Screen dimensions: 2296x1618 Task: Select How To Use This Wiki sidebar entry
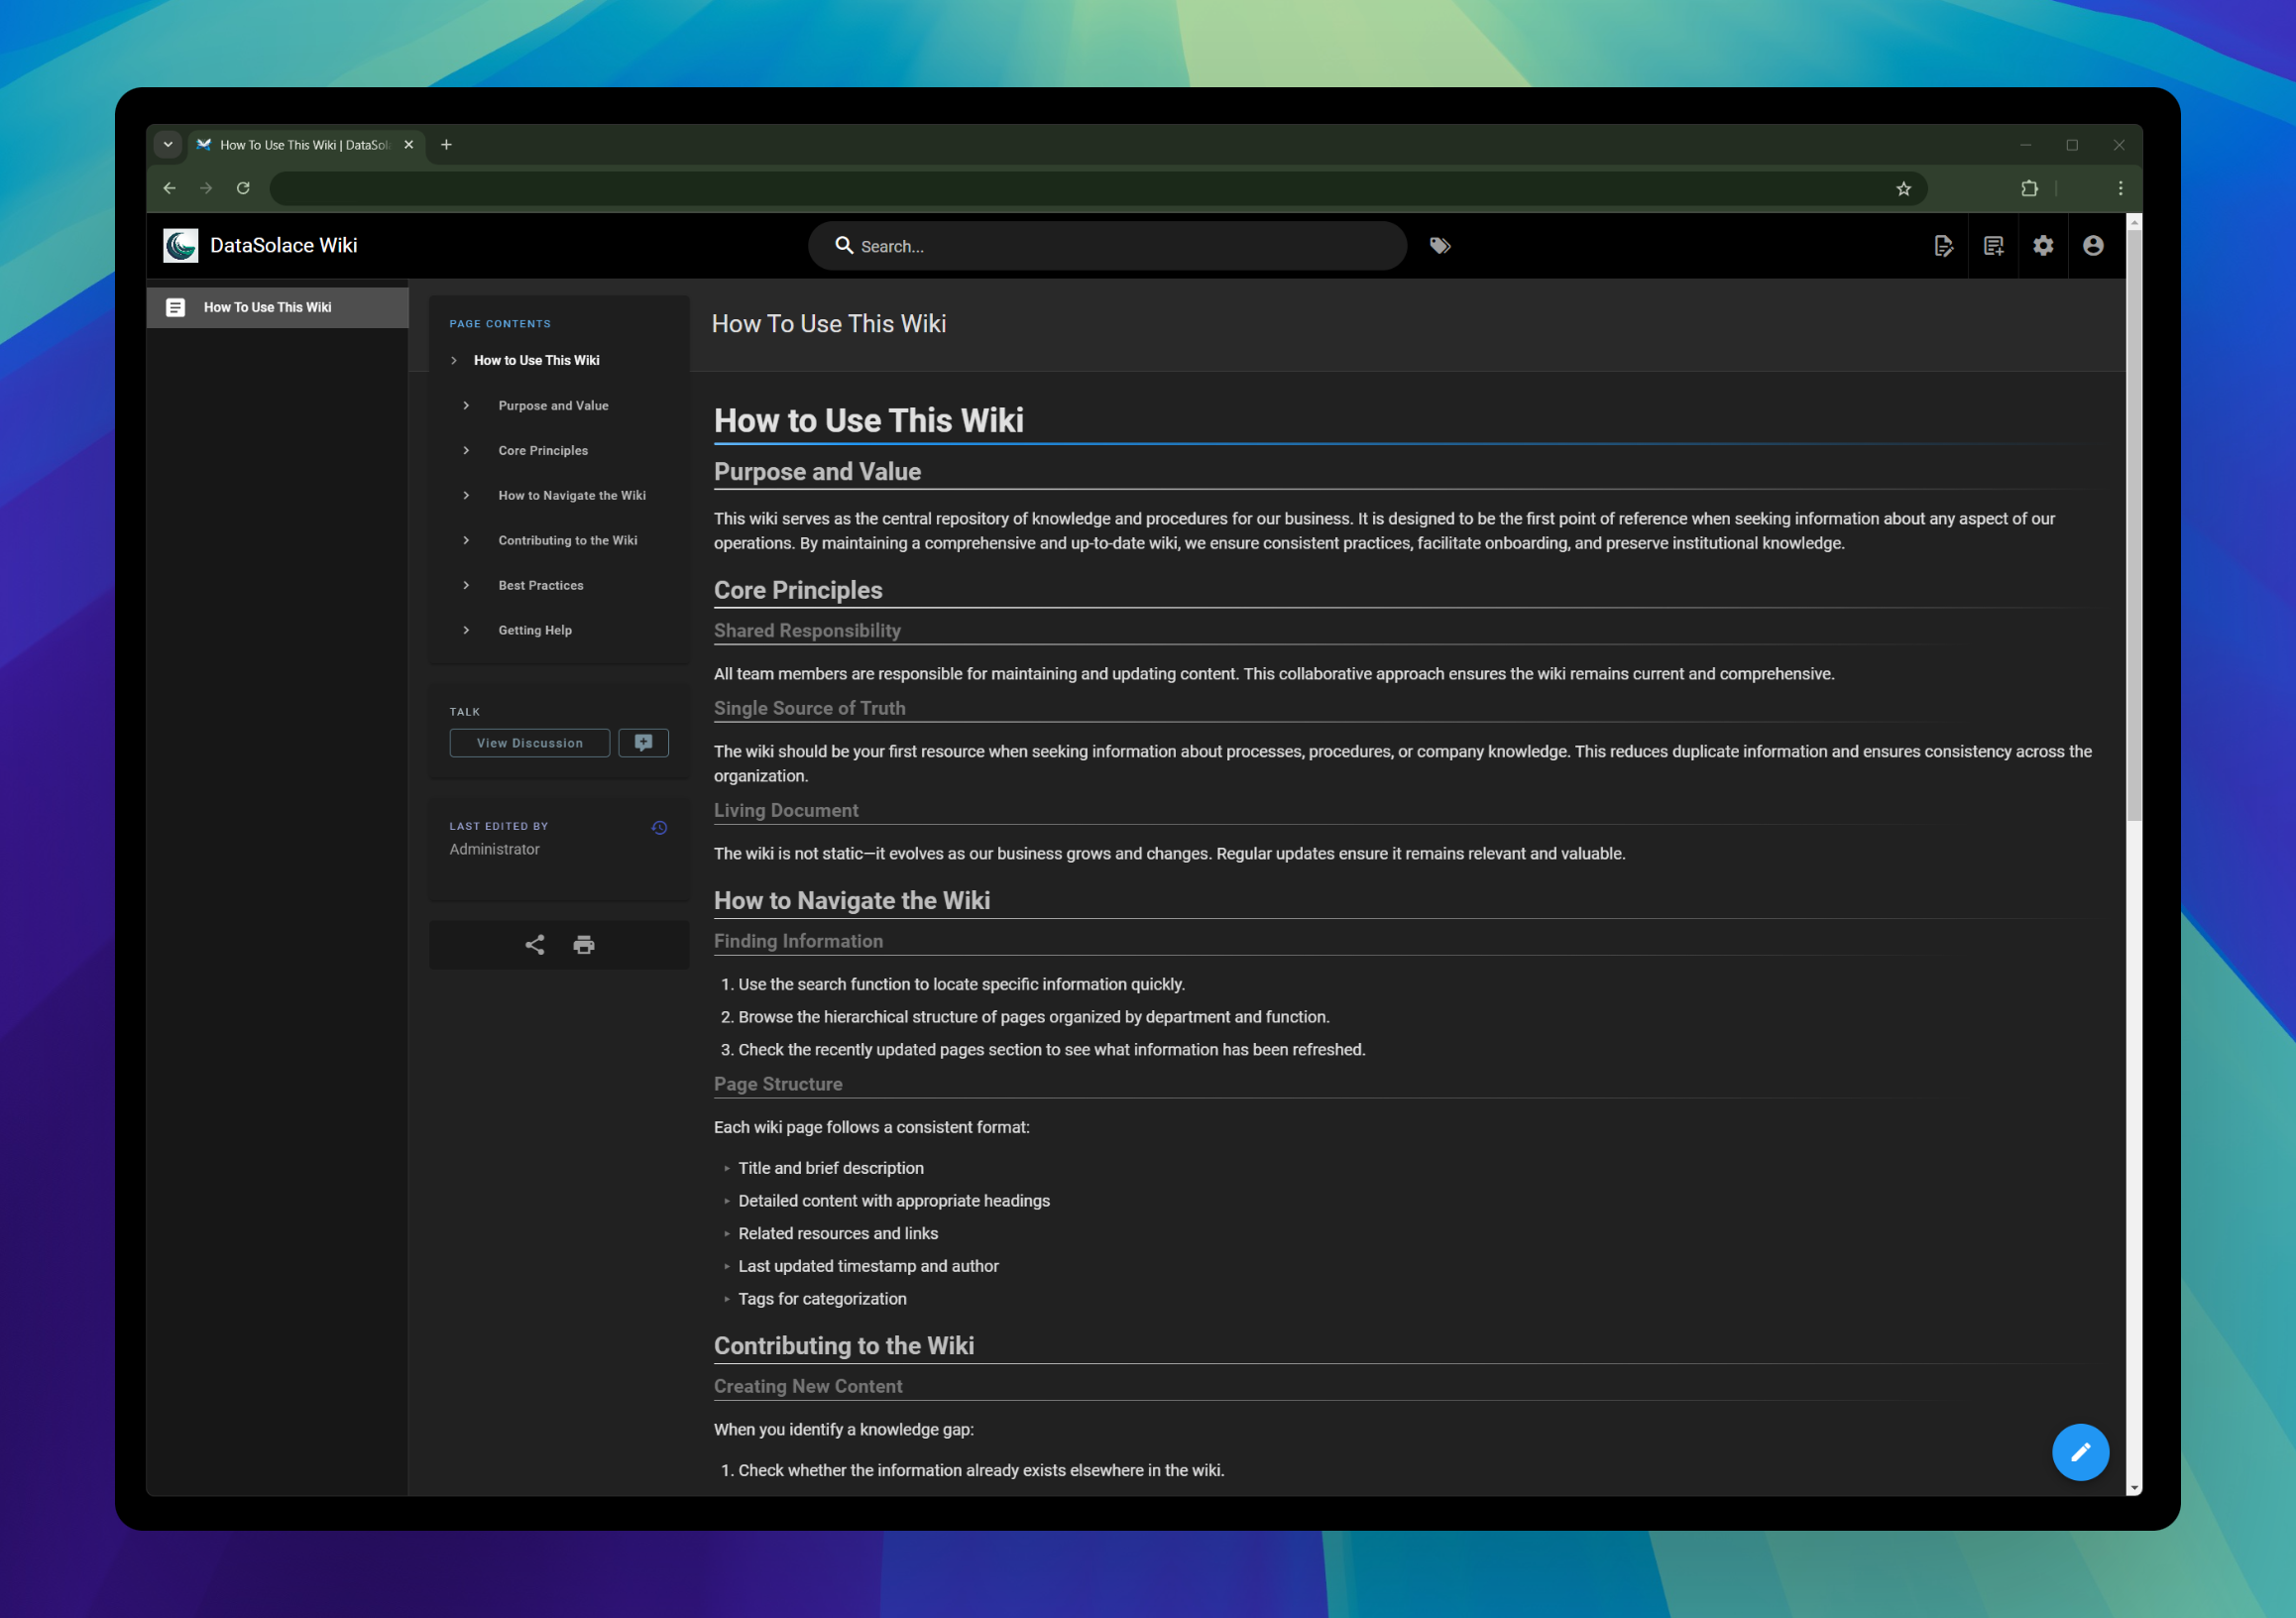coord(268,307)
